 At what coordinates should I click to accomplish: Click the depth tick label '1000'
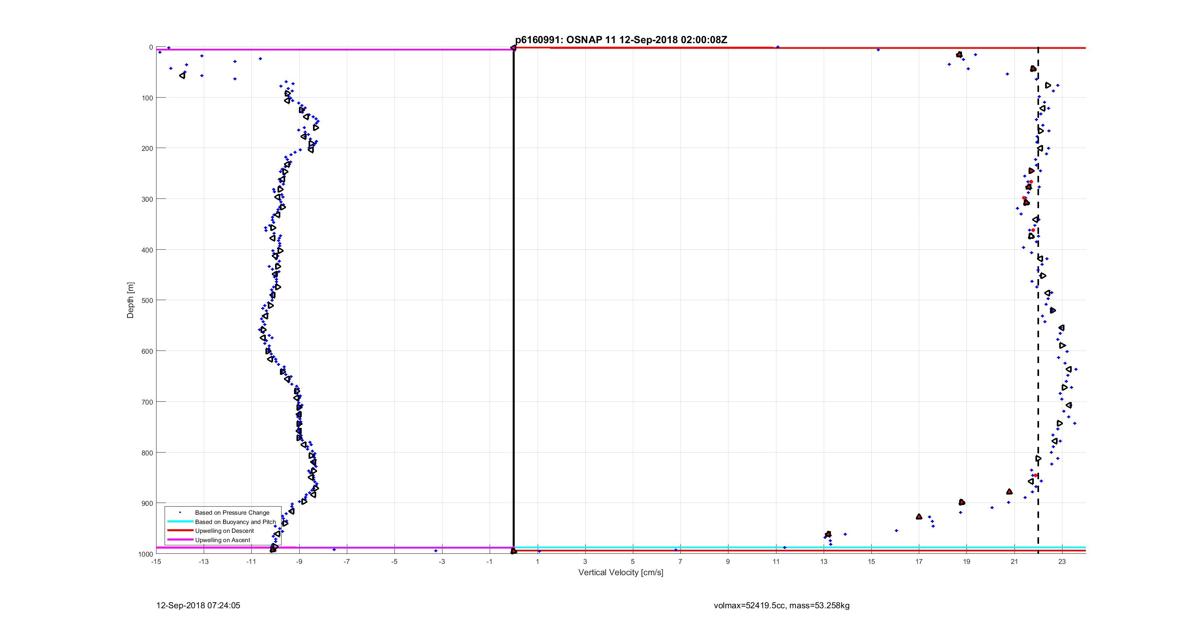145,554
